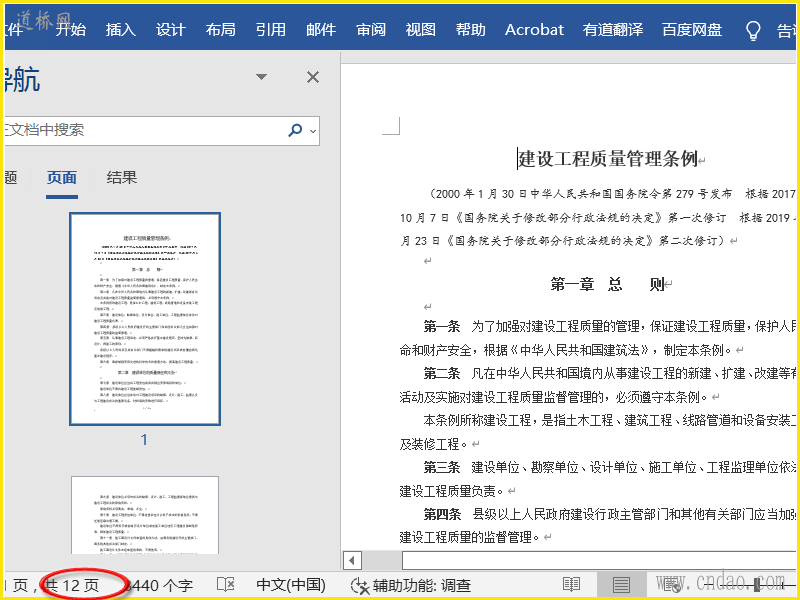Open the 帮助 ribbon tab
Image resolution: width=800 pixels, height=600 pixels.
pos(470,30)
